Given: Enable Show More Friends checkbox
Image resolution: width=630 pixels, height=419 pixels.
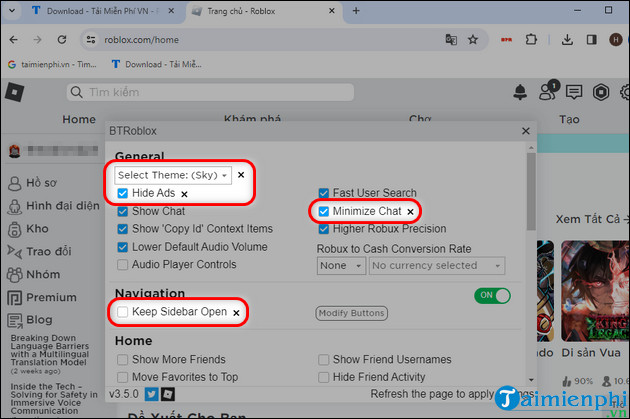Looking at the screenshot, I should click(x=123, y=360).
